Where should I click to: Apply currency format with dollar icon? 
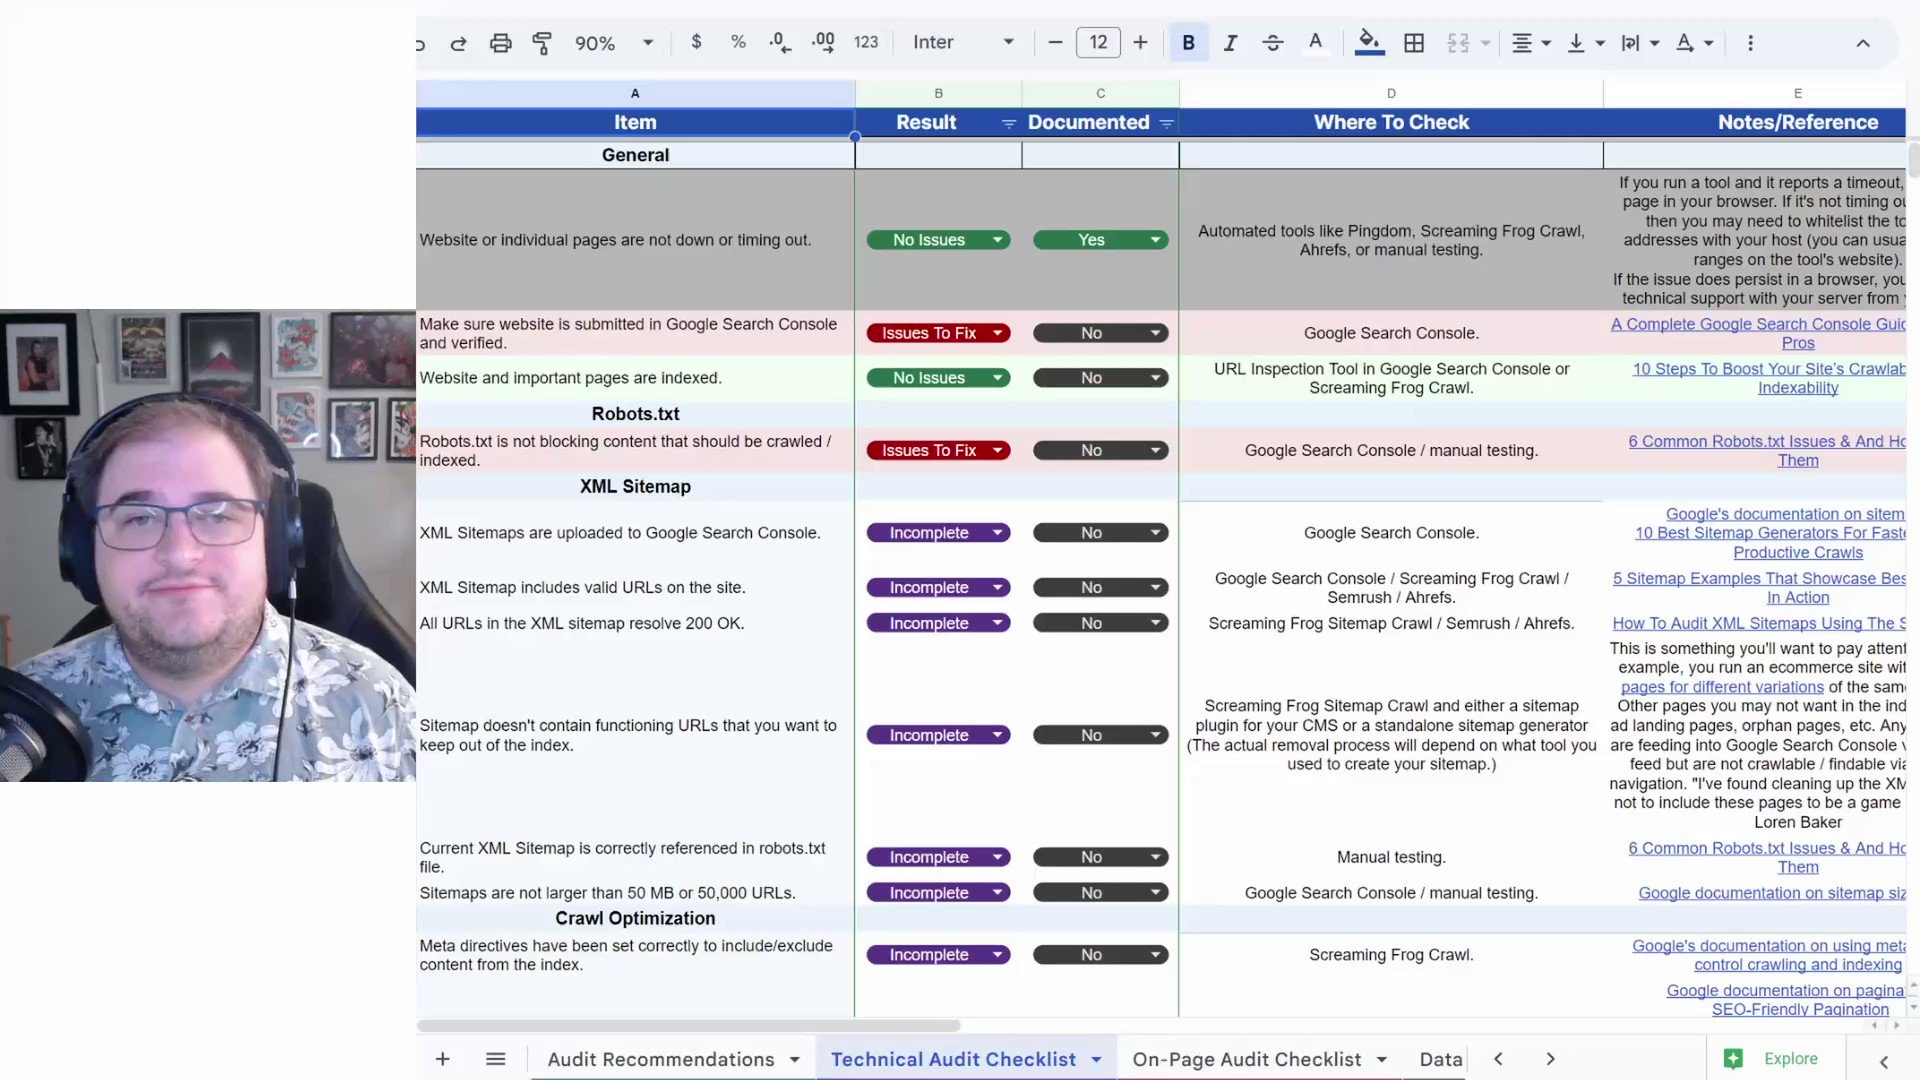click(696, 42)
